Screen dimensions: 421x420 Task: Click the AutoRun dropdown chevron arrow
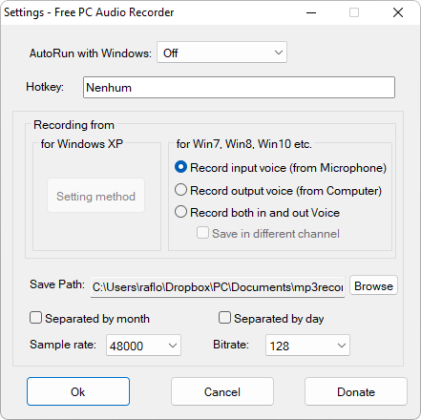click(x=279, y=52)
